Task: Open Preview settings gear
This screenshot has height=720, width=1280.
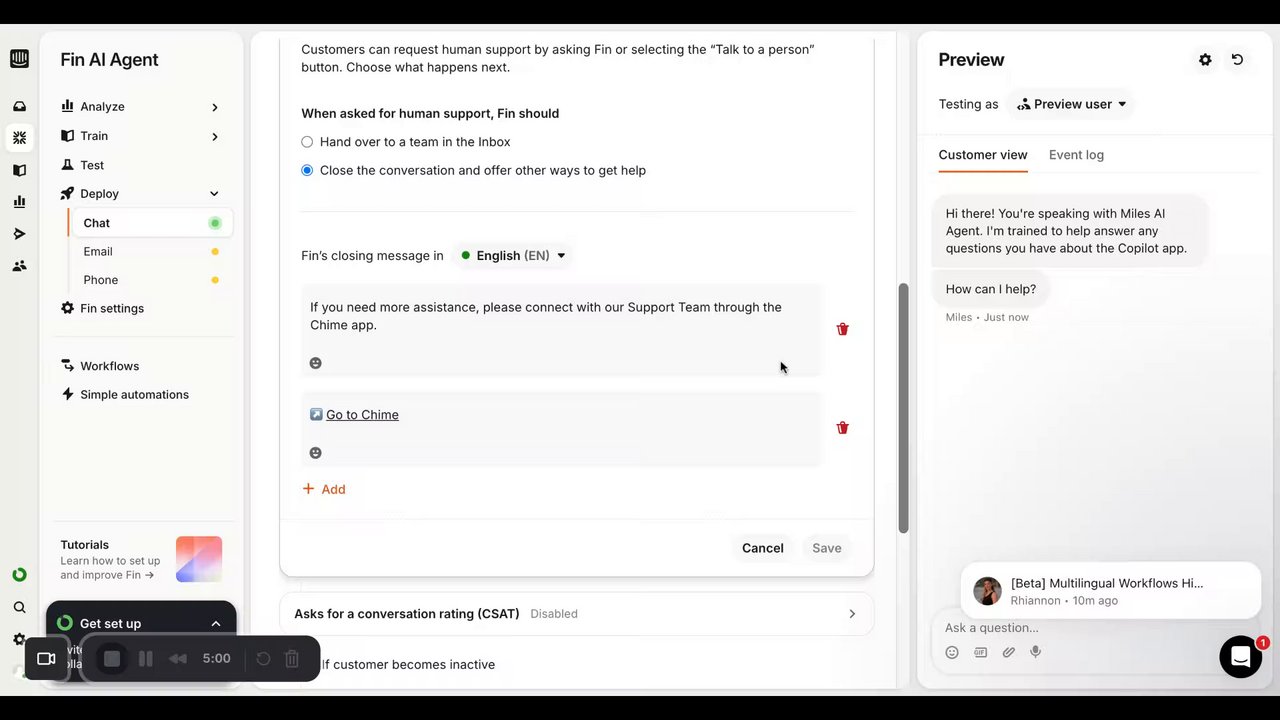Action: [1205, 60]
